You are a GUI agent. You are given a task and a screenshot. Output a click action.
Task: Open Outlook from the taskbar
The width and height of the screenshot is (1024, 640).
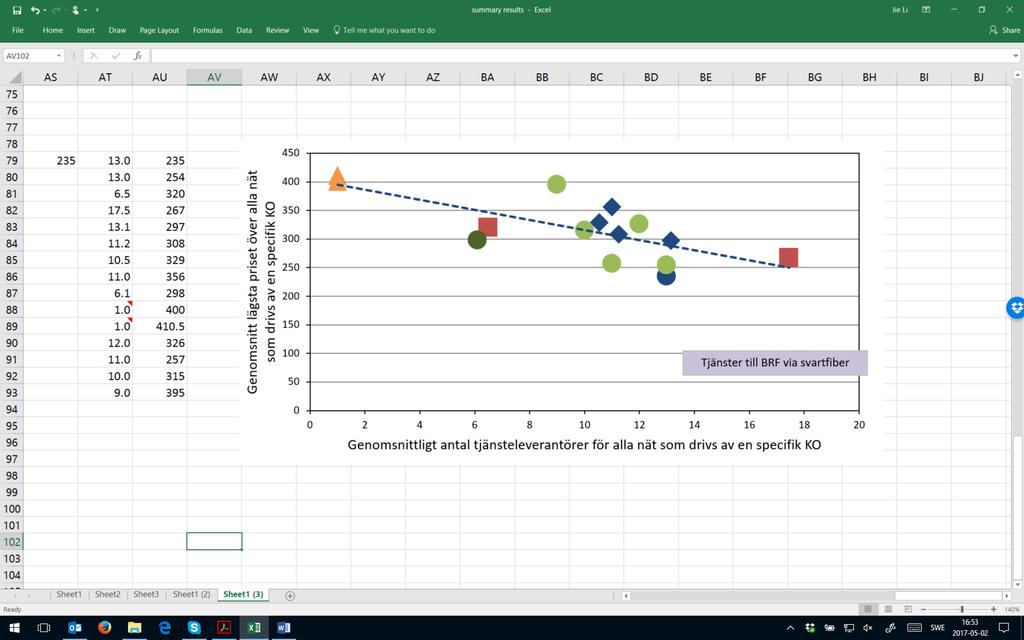coord(74,628)
